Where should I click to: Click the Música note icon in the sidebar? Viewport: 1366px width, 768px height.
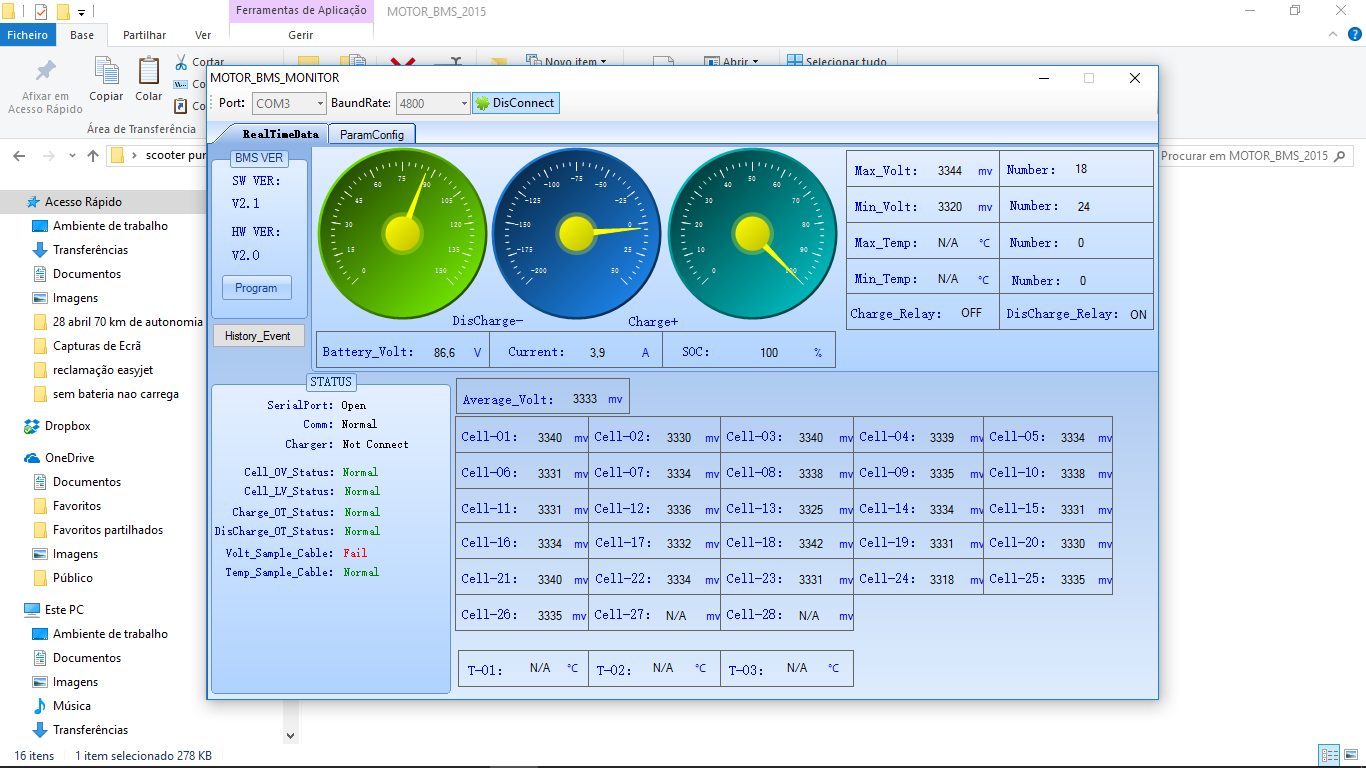point(40,706)
